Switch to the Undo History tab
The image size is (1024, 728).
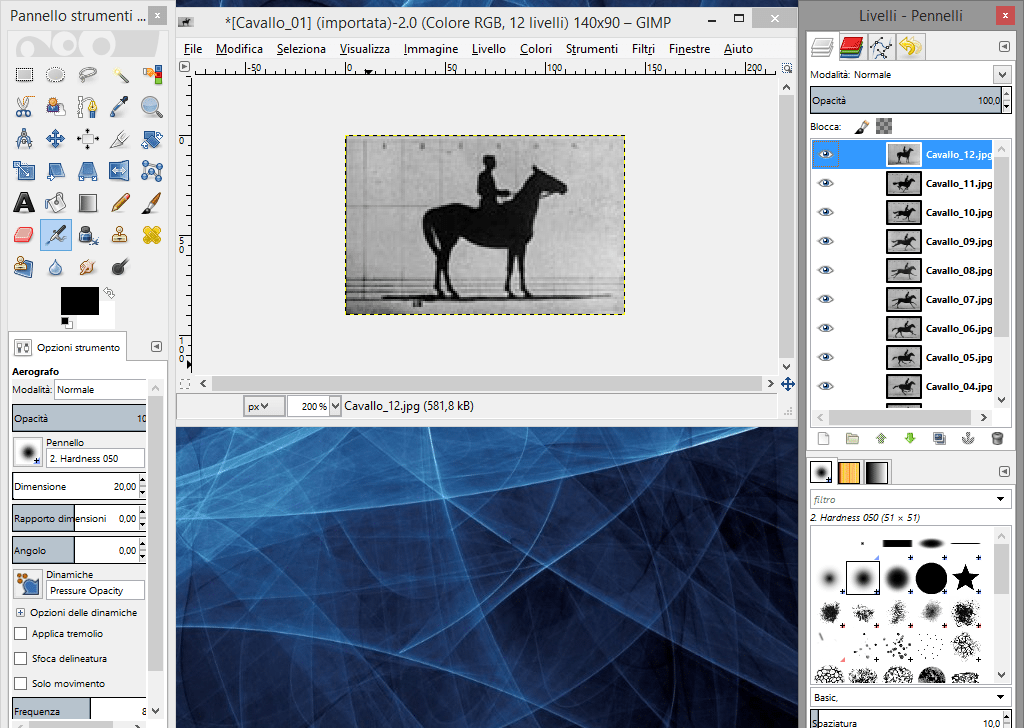(910, 47)
